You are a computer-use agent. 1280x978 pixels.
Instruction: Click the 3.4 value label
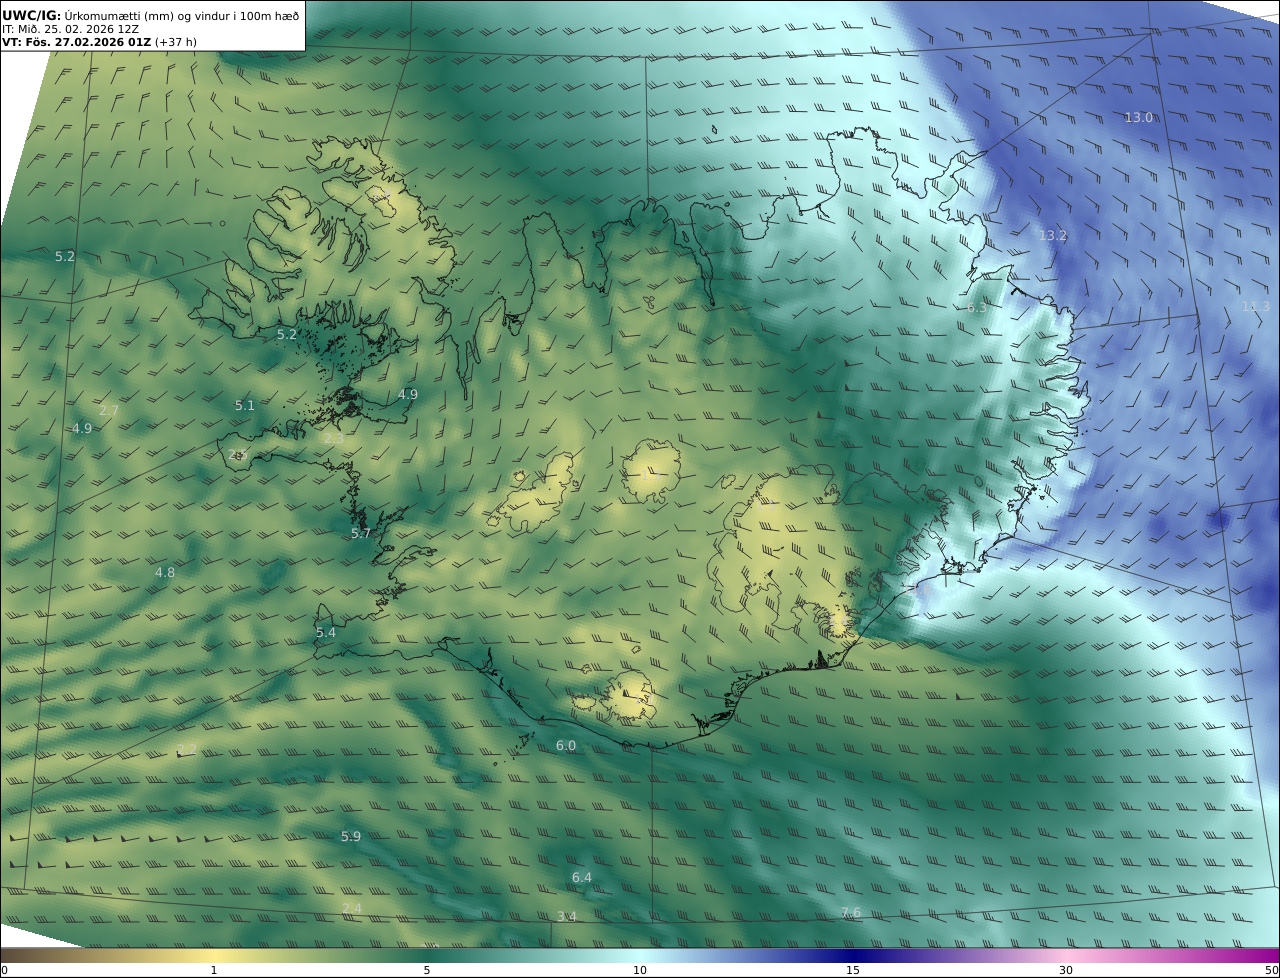tap(567, 916)
